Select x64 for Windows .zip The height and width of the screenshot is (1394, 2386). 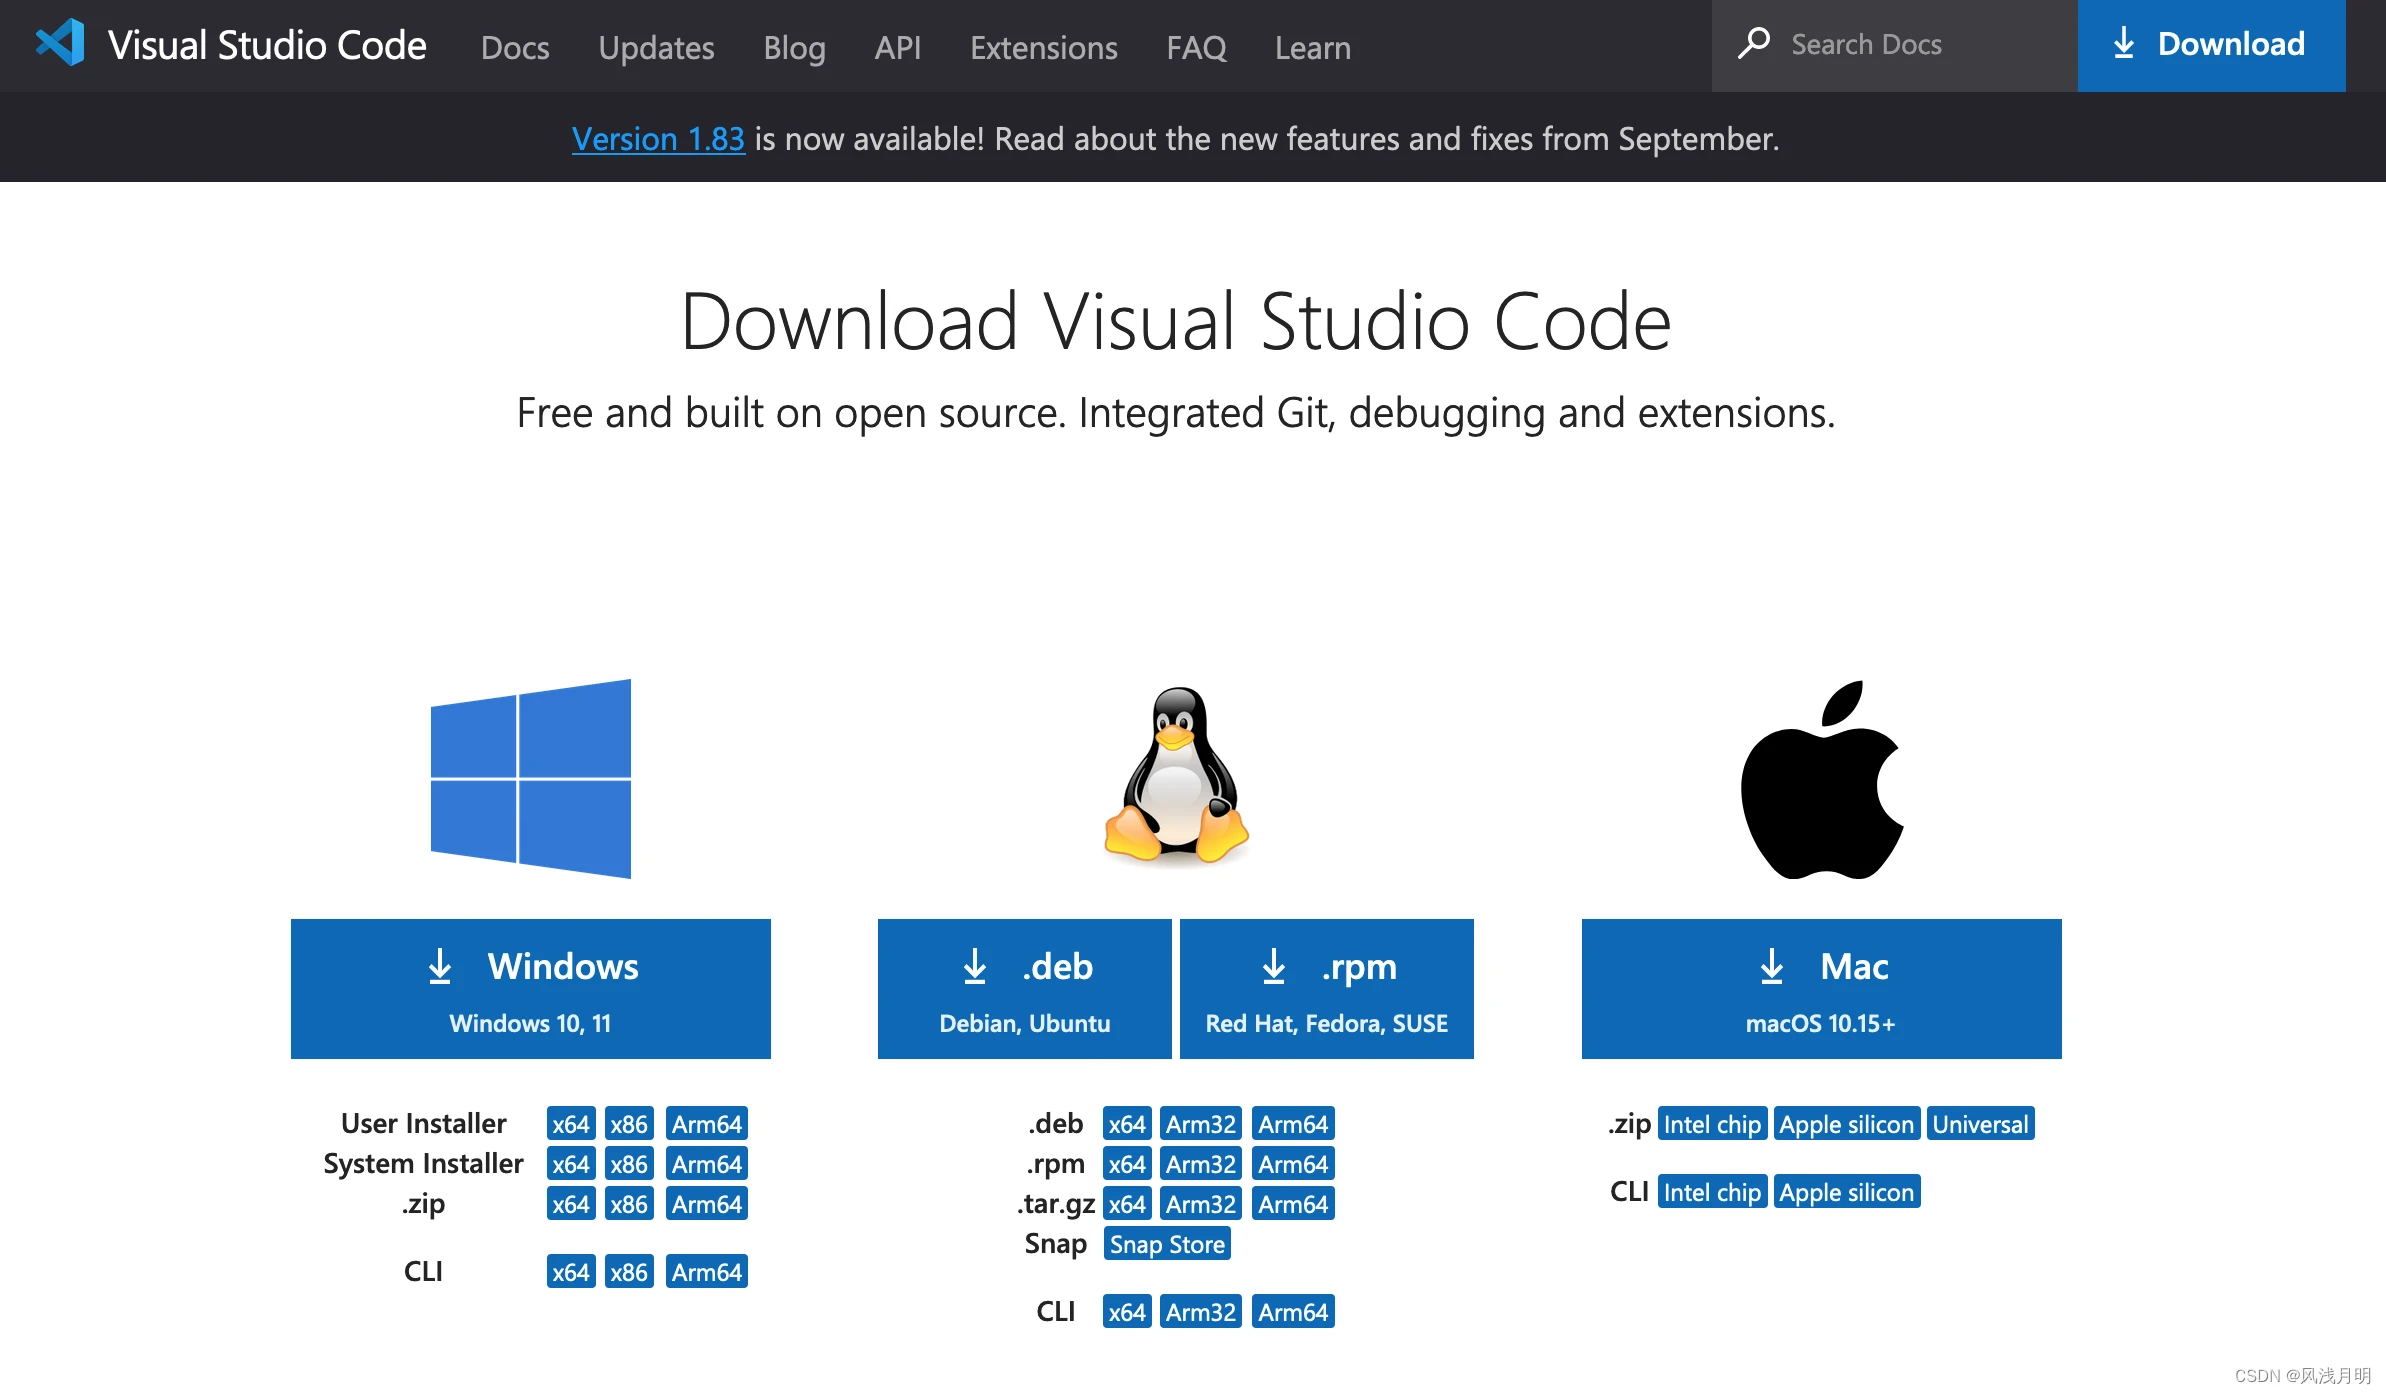click(x=571, y=1204)
